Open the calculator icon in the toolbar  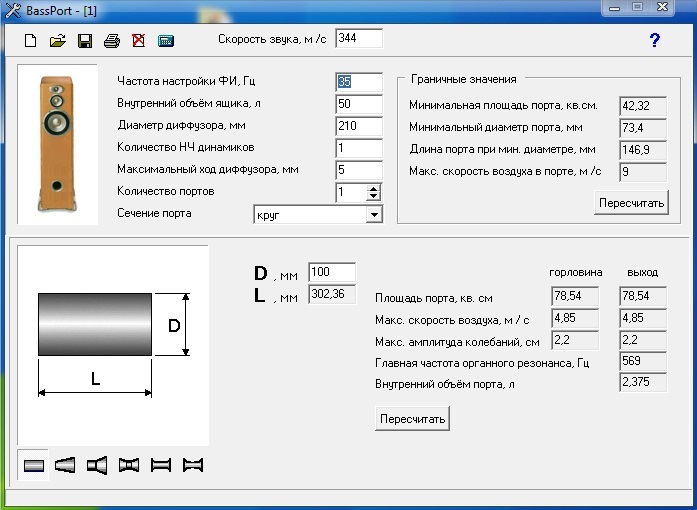coord(166,41)
